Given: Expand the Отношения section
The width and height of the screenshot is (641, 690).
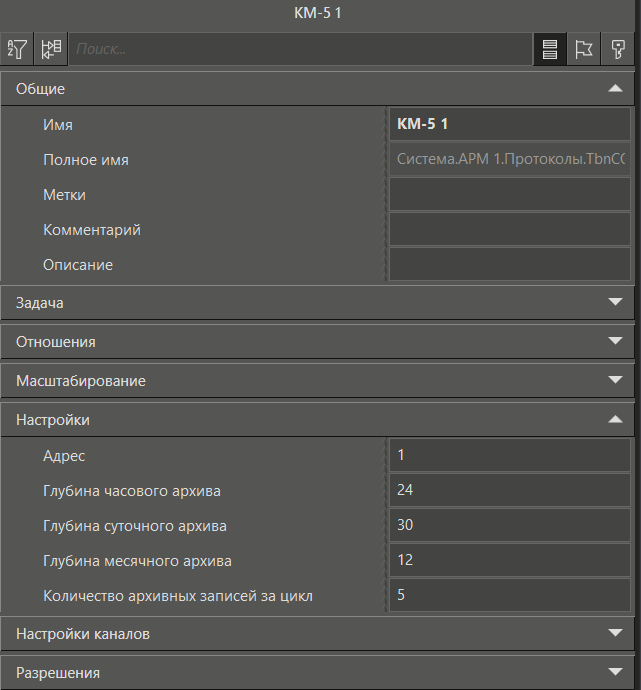Looking at the screenshot, I should click(615, 342).
